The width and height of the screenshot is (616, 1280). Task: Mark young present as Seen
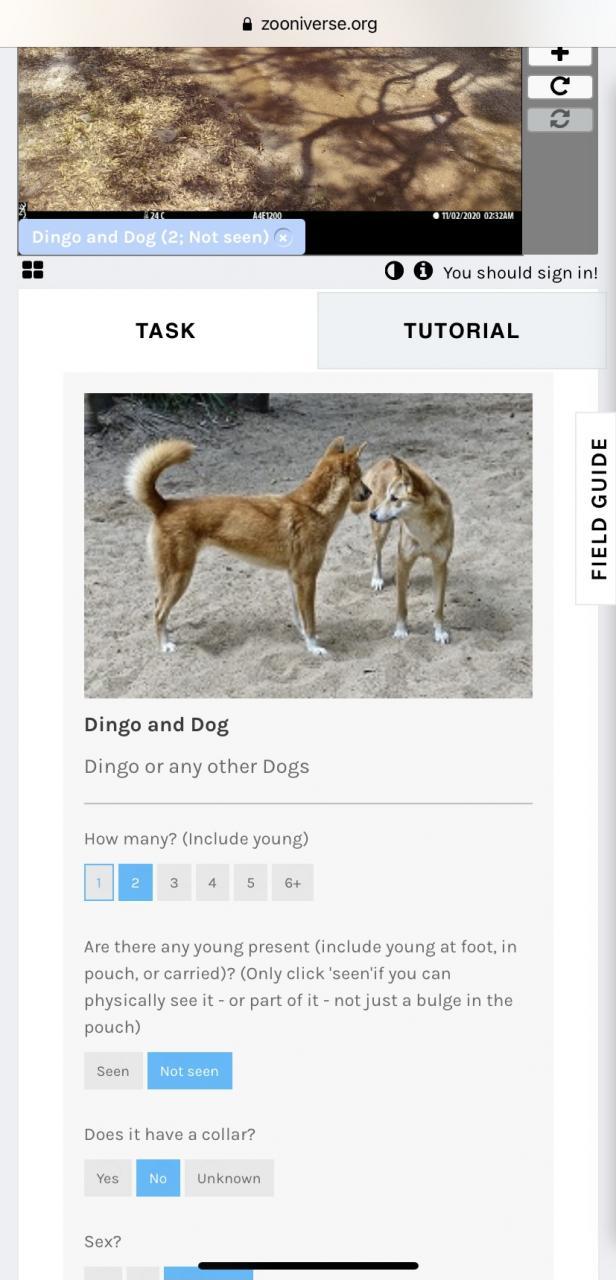[113, 1071]
